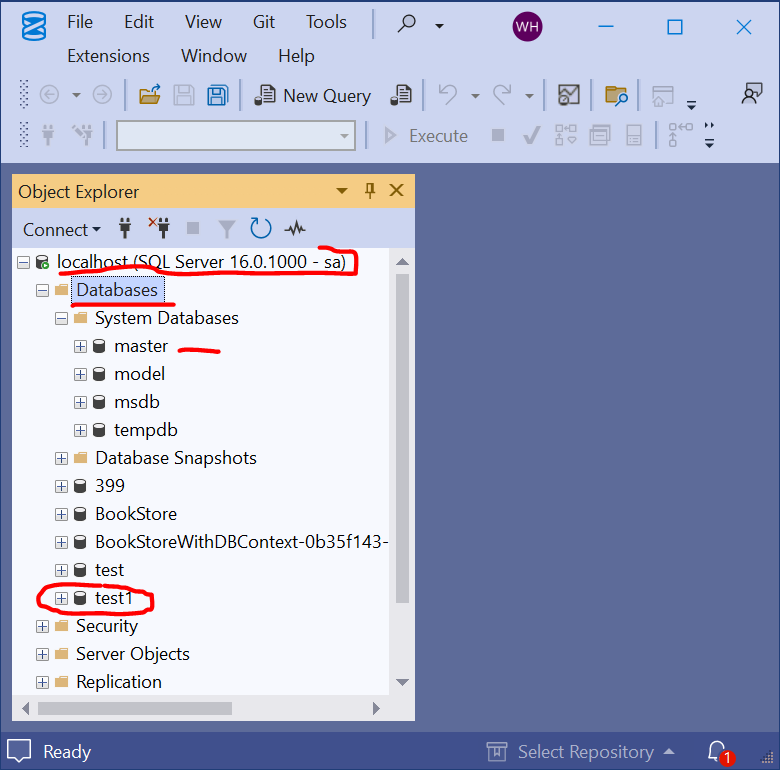Open the Git menu
This screenshot has width=780, height=770.
[x=264, y=22]
